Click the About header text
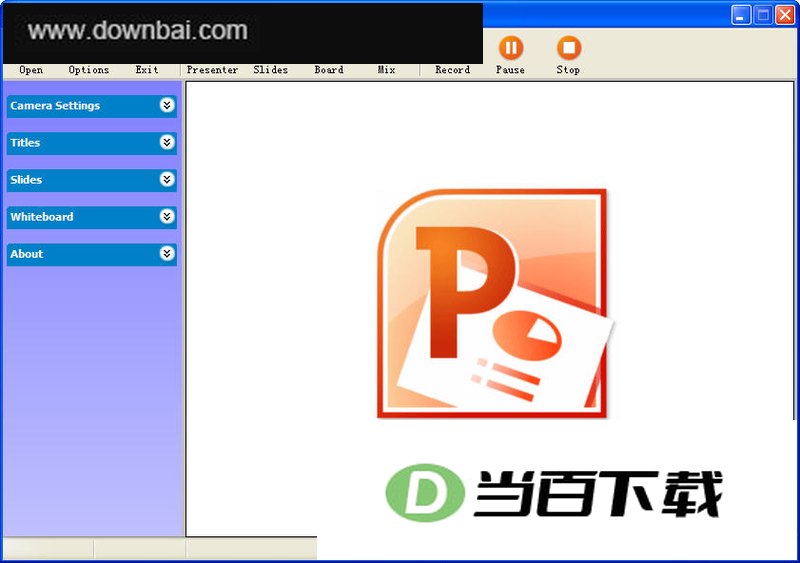 27,254
